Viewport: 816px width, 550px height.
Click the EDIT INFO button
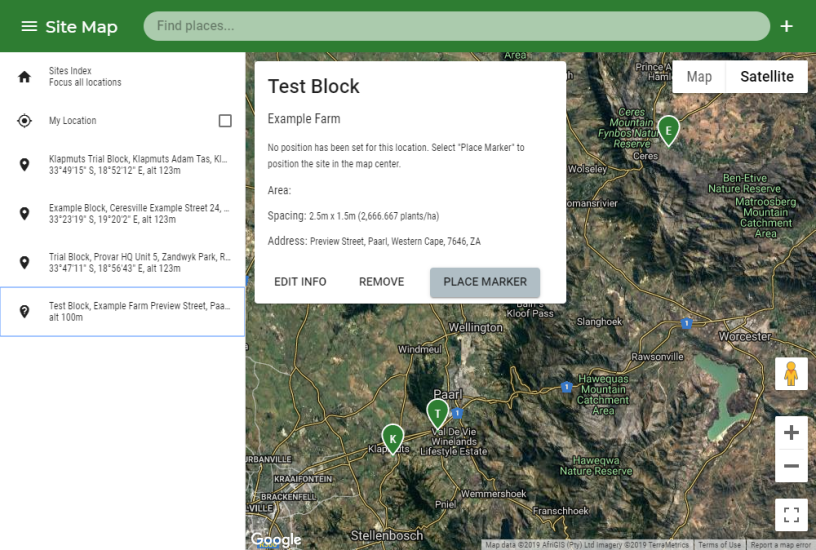[300, 282]
